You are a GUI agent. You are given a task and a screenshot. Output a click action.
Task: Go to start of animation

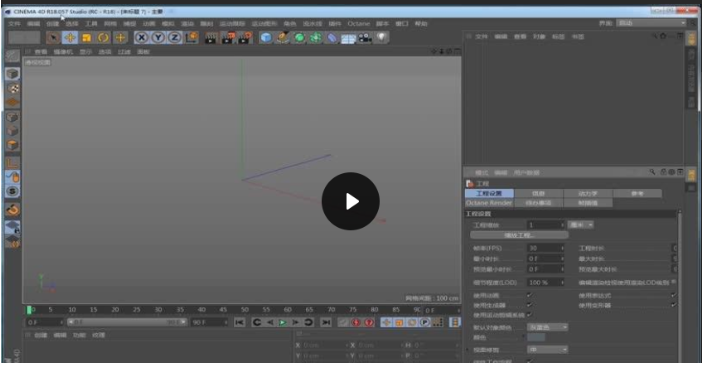(240, 322)
